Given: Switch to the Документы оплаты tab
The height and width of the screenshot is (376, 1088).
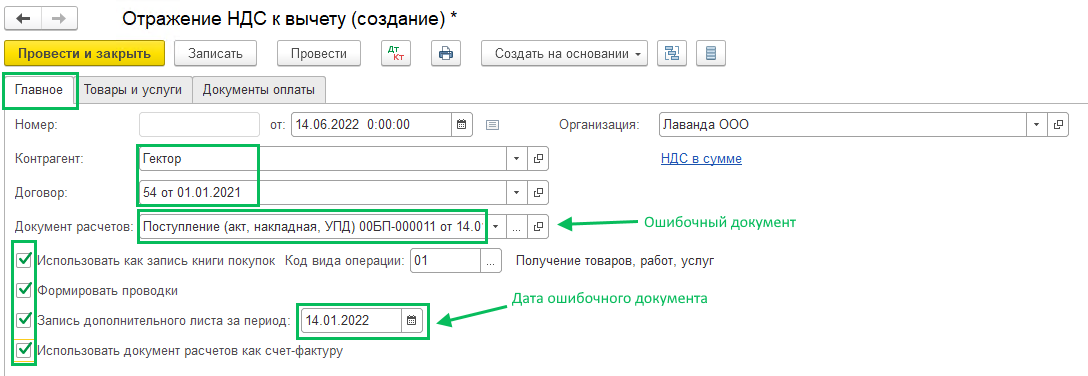Looking at the screenshot, I should [259, 89].
